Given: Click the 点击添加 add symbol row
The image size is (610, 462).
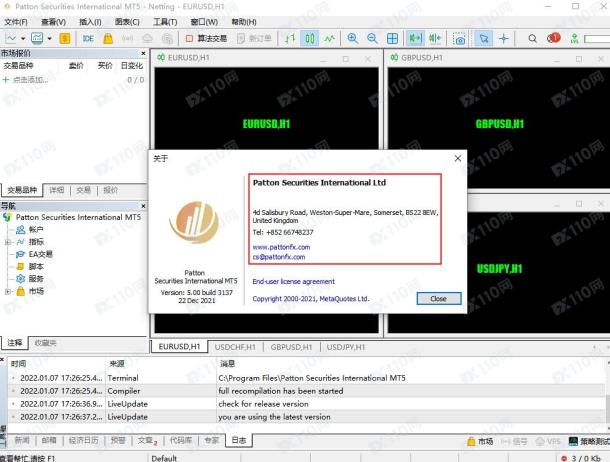Looking at the screenshot, I should pos(74,80).
